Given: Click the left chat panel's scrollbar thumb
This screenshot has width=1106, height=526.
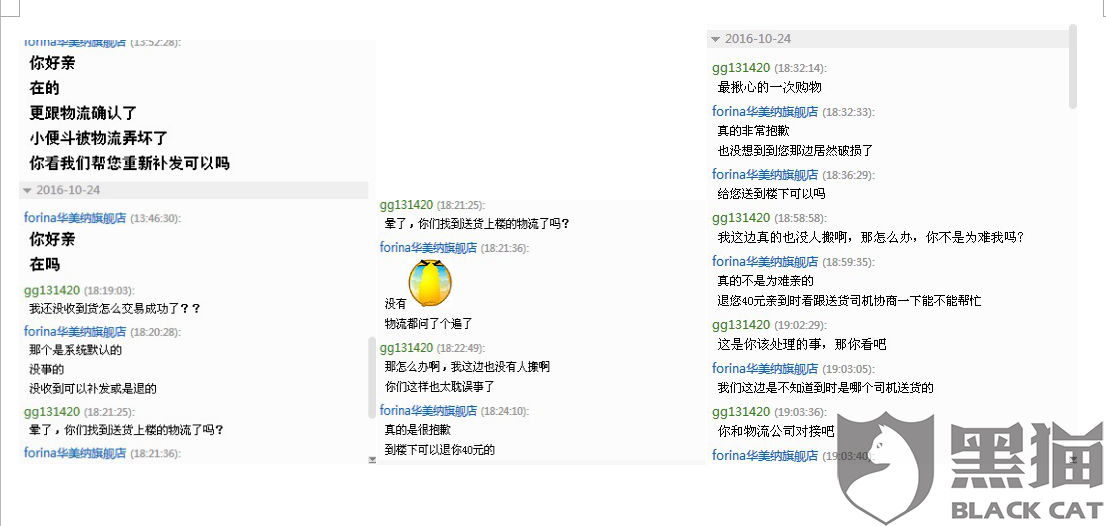Looking at the screenshot, I should click(372, 377).
